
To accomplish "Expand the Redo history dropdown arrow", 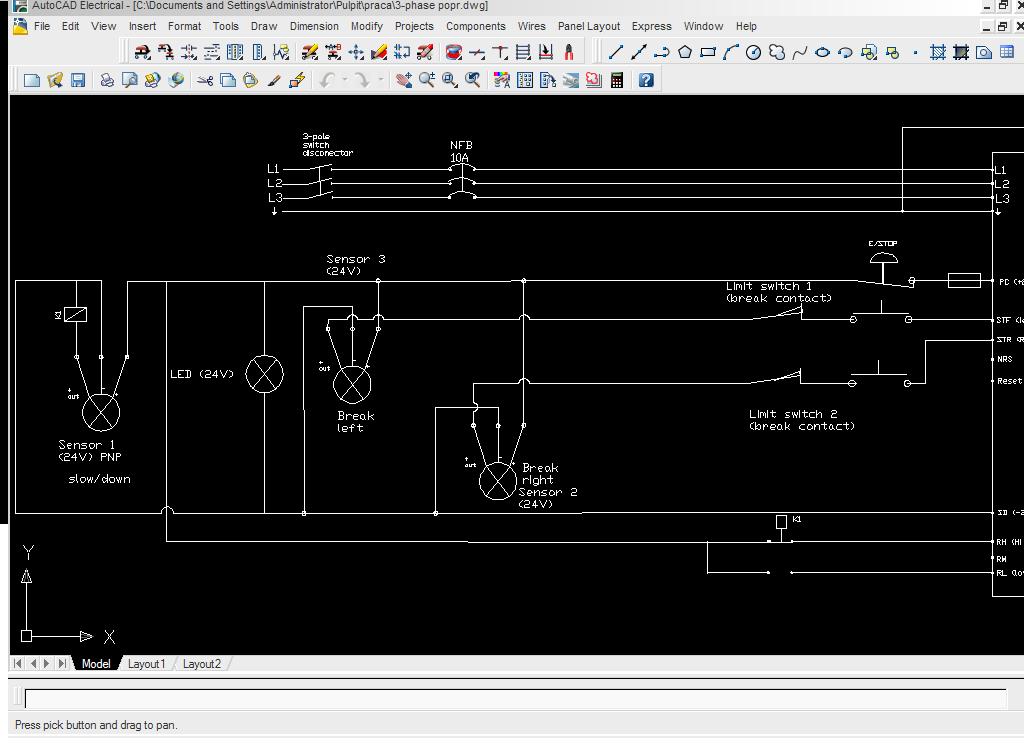I will [380, 80].
